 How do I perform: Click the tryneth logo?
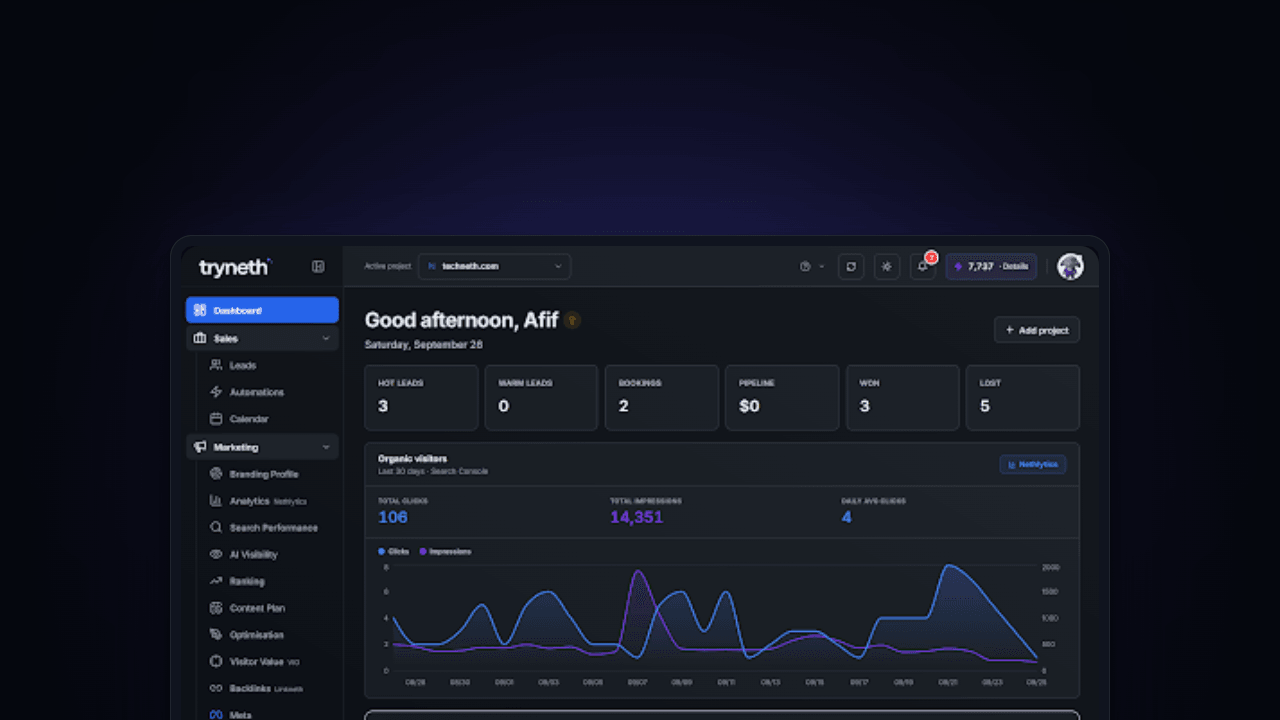click(234, 267)
